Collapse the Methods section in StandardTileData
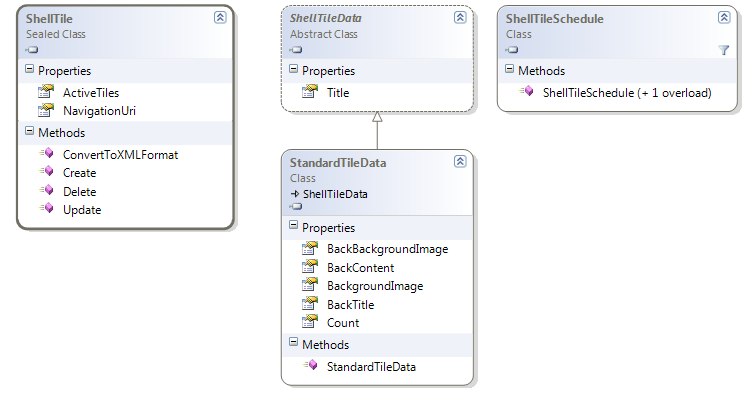Screen dimensions: 756x395 pos(293,342)
